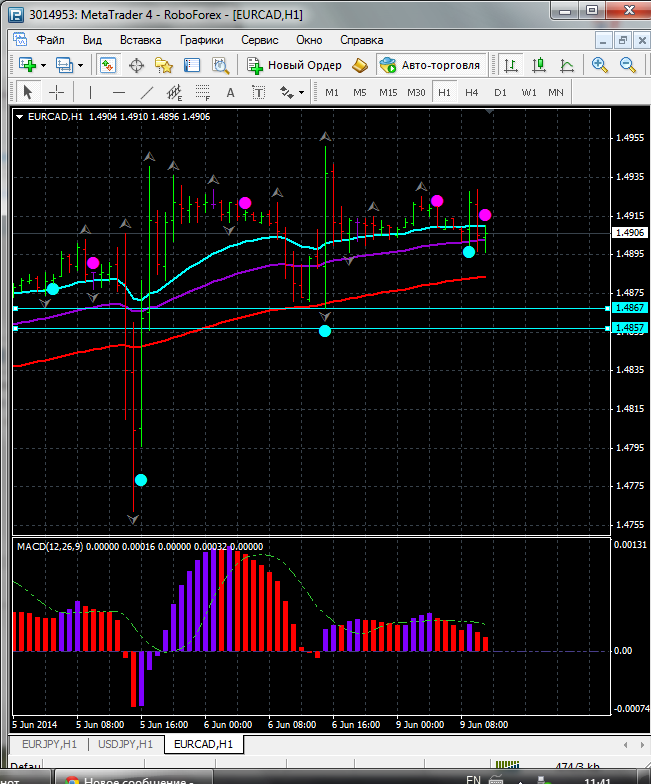Select the crosshair cursor tool
Image resolution: width=660 pixels, height=784 pixels.
point(56,92)
